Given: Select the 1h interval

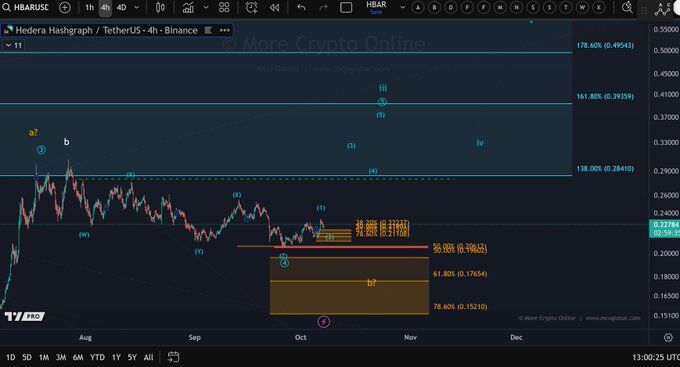Looking at the screenshot, I should pos(89,7).
